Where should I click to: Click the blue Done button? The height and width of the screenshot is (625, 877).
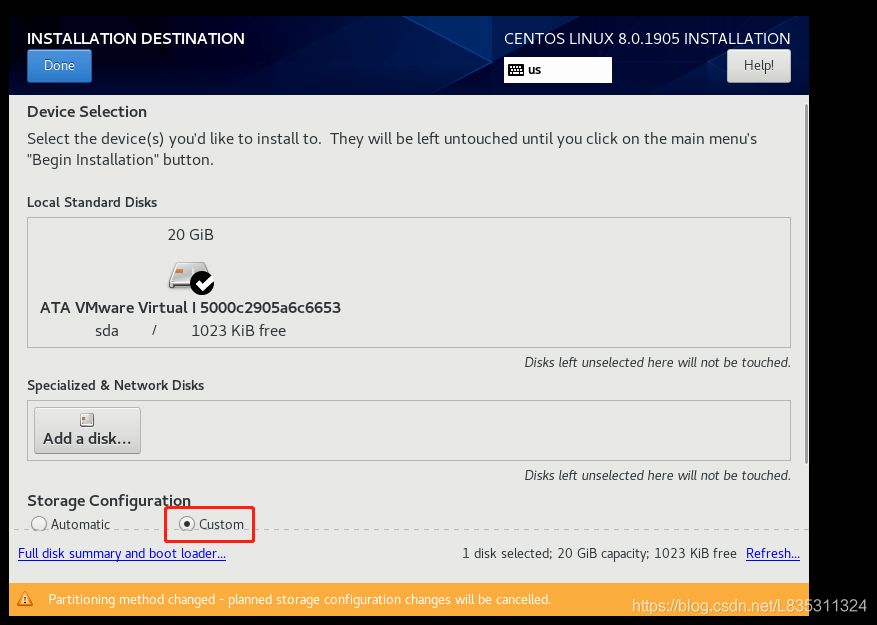click(x=59, y=65)
